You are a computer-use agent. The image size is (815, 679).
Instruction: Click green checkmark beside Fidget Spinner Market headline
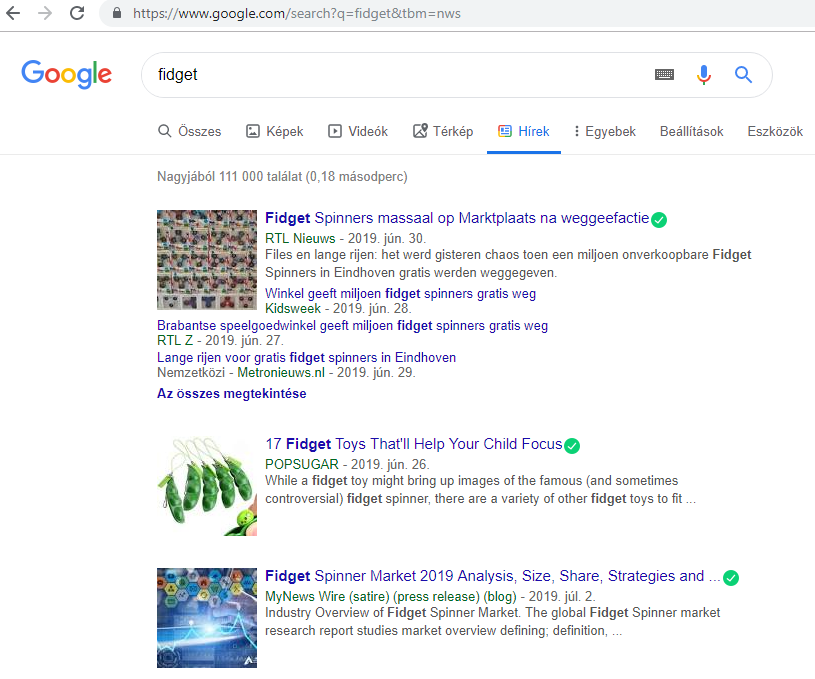pos(731,578)
